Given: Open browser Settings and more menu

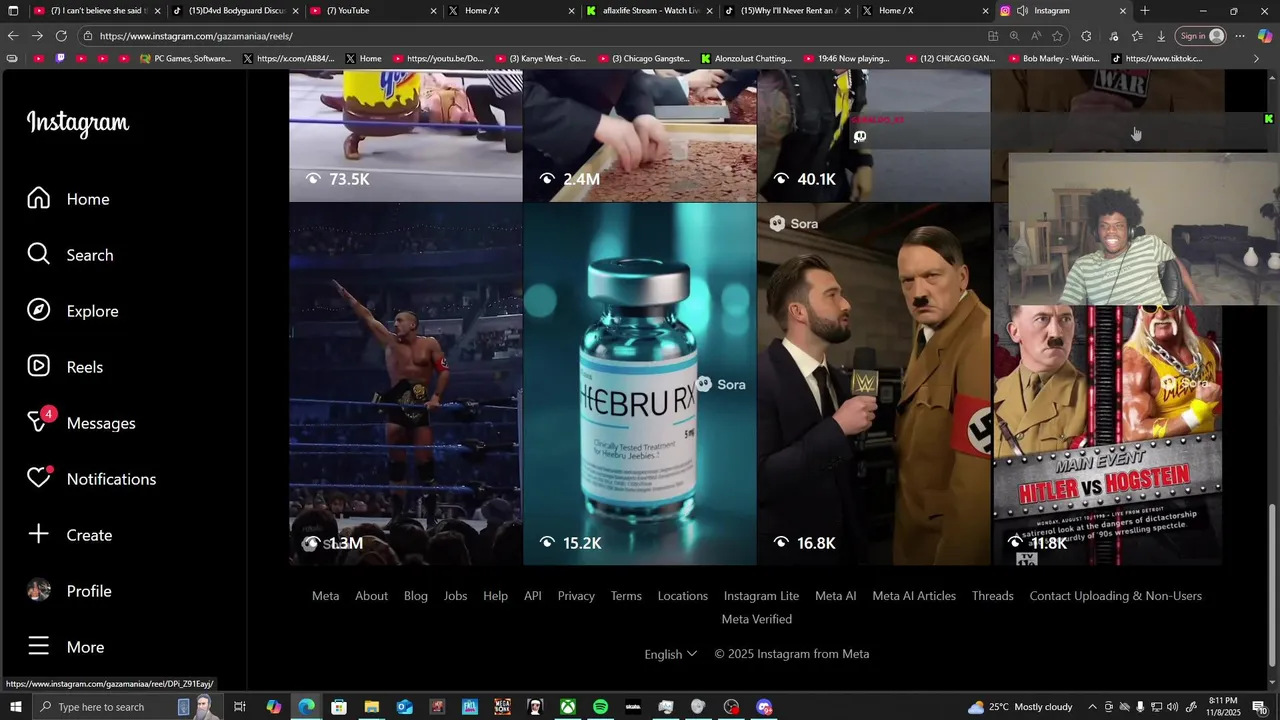Looking at the screenshot, I should click(1240, 36).
